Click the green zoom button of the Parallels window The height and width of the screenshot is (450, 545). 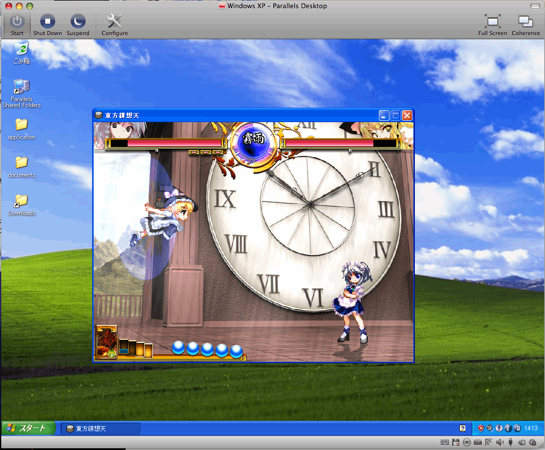point(30,6)
